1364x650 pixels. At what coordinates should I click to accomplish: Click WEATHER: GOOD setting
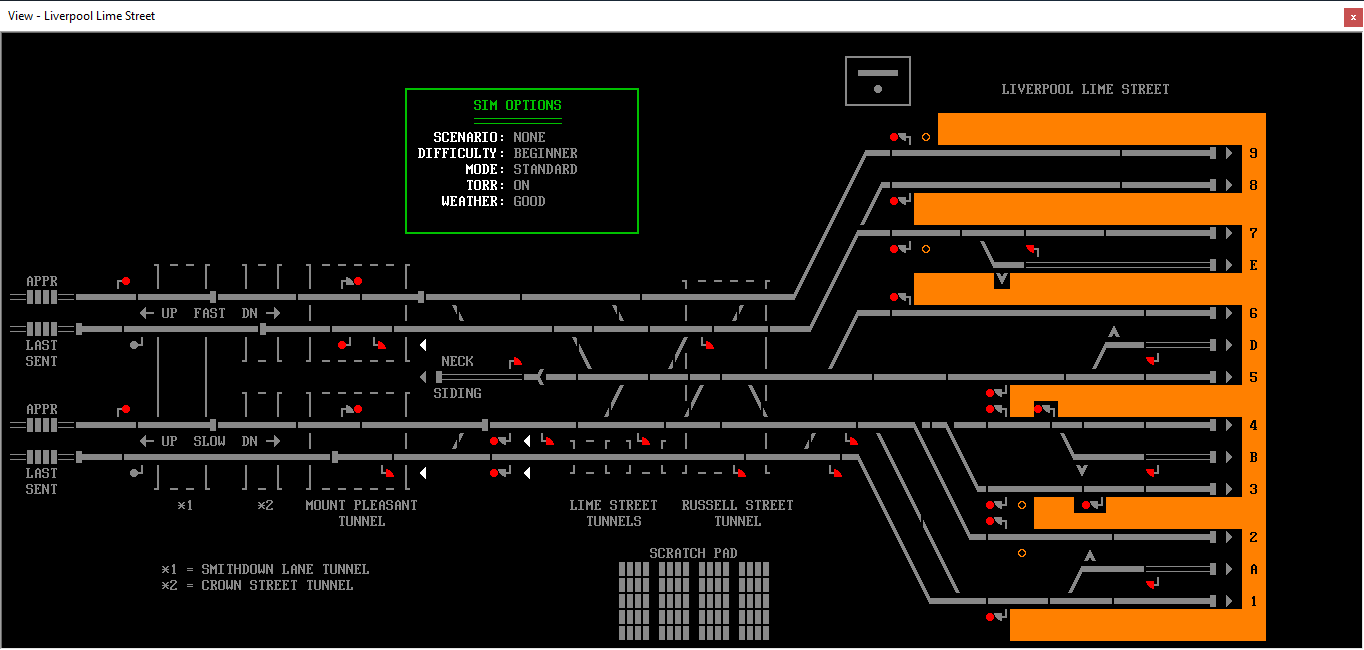493,201
